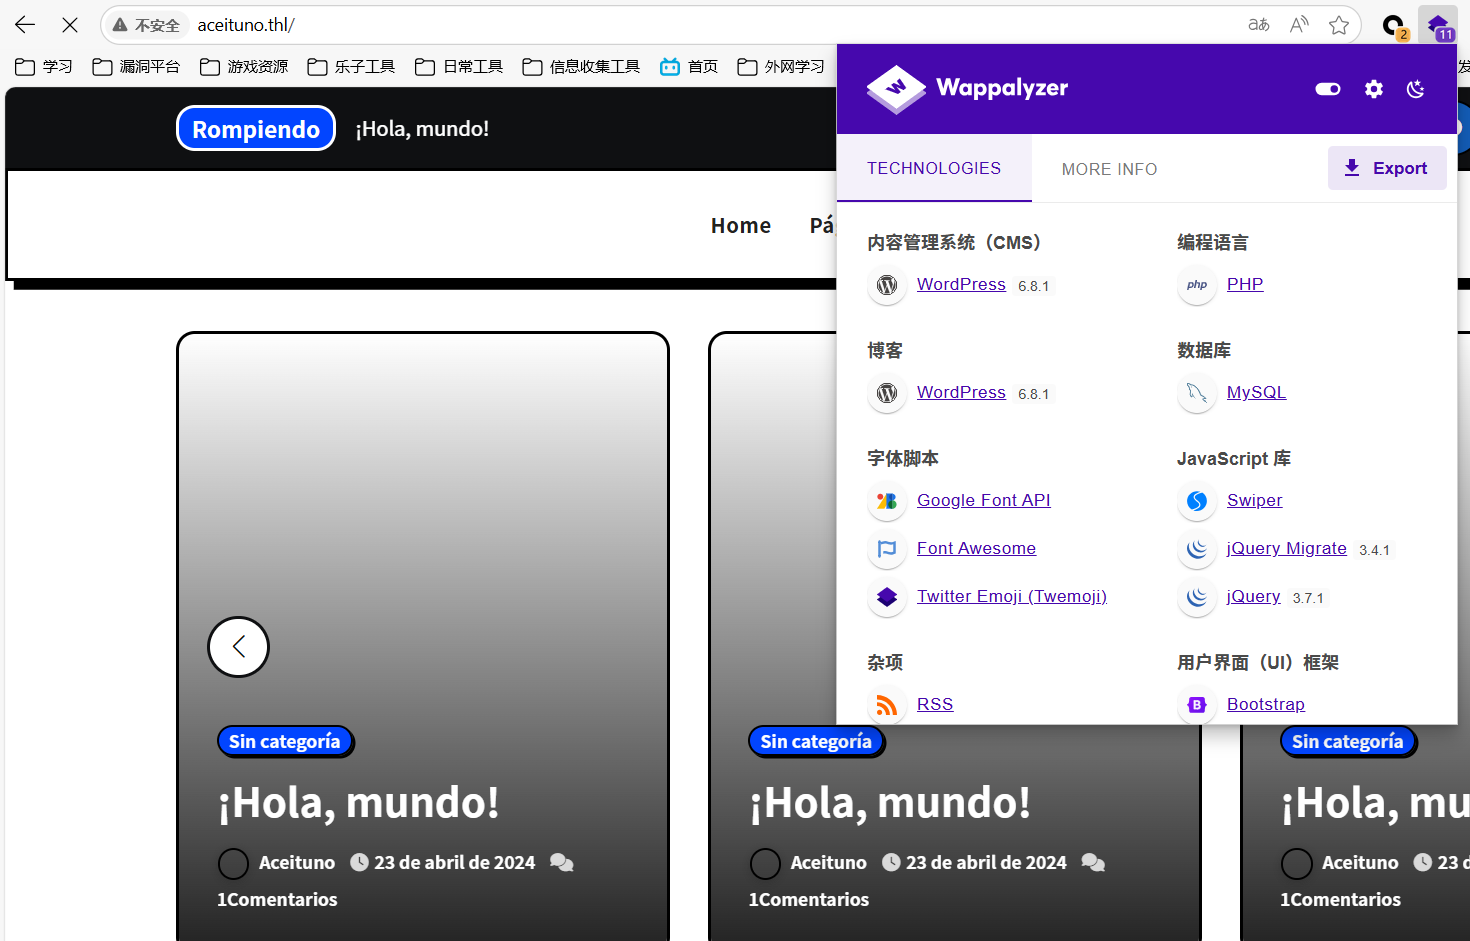Open Sin categoría tag on second card
The image size is (1470, 941).
[816, 741]
